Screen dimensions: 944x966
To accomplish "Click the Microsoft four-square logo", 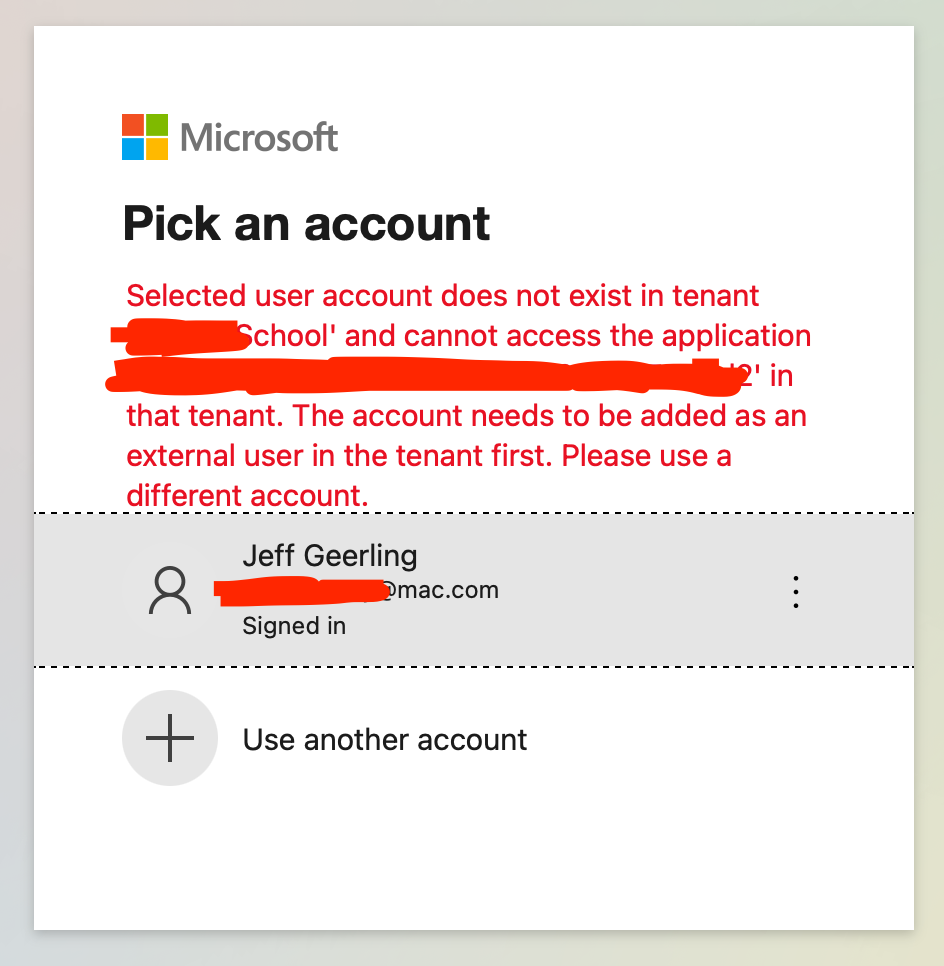I will coord(145,137).
